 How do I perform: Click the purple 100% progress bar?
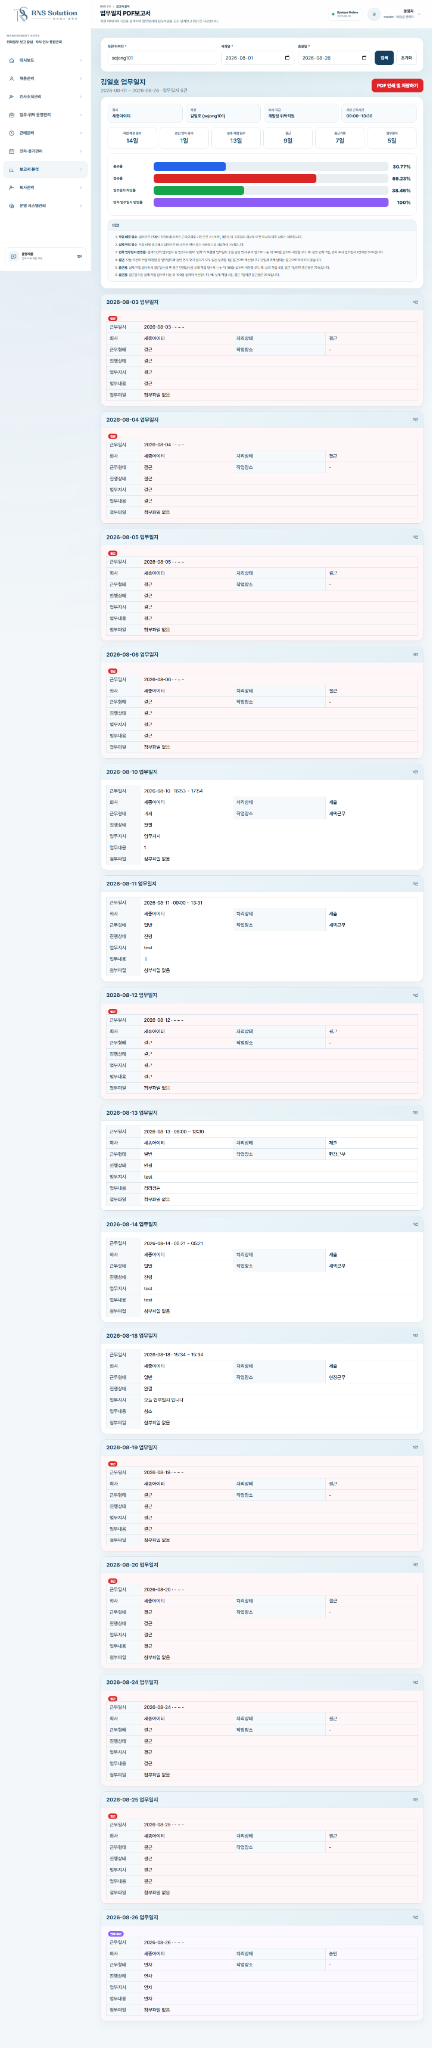coord(271,202)
